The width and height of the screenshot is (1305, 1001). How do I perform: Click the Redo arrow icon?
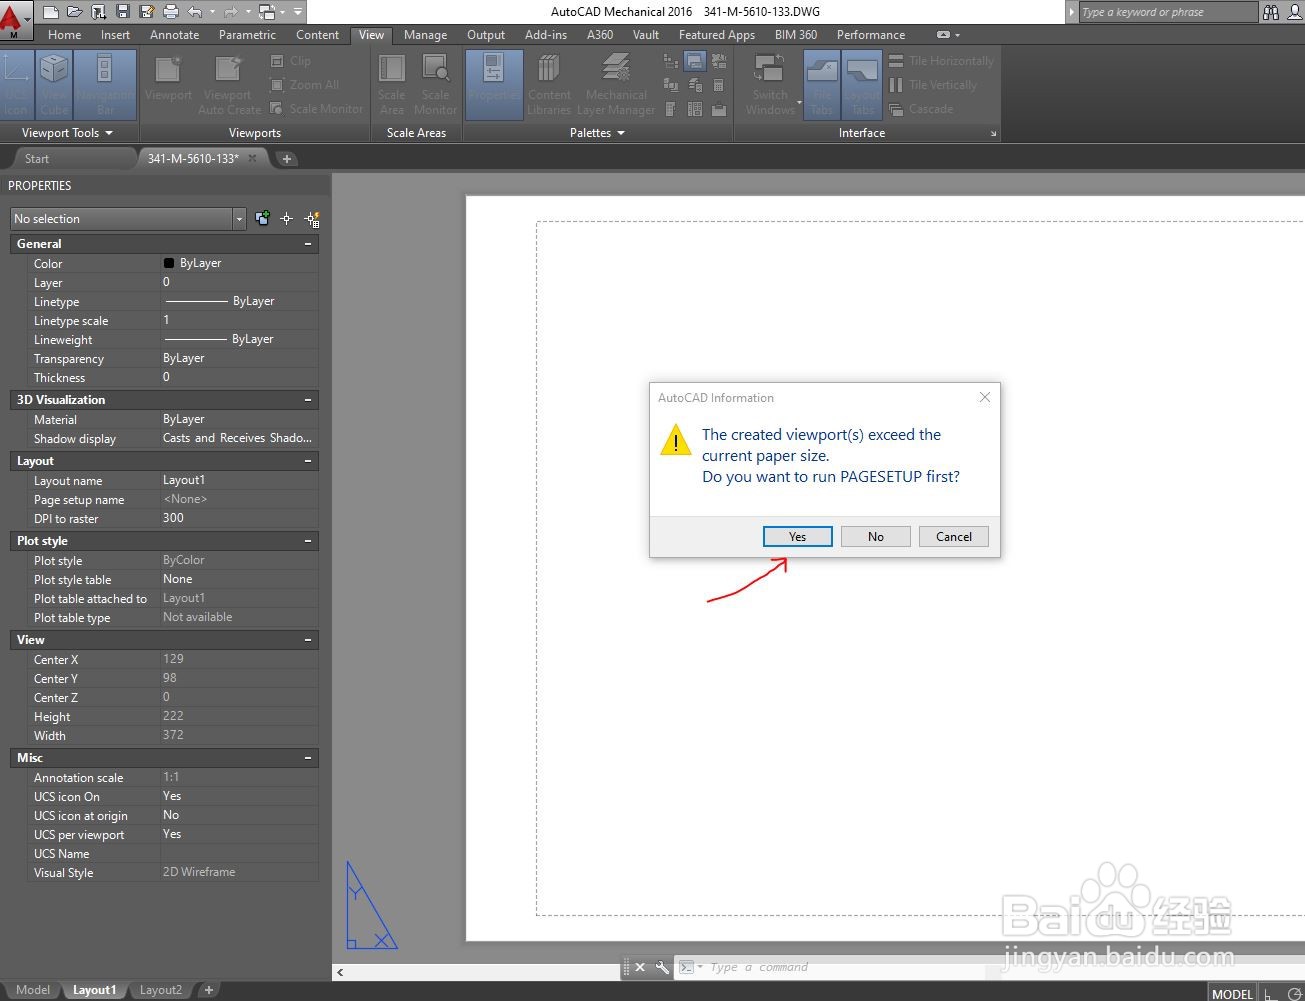coord(231,12)
